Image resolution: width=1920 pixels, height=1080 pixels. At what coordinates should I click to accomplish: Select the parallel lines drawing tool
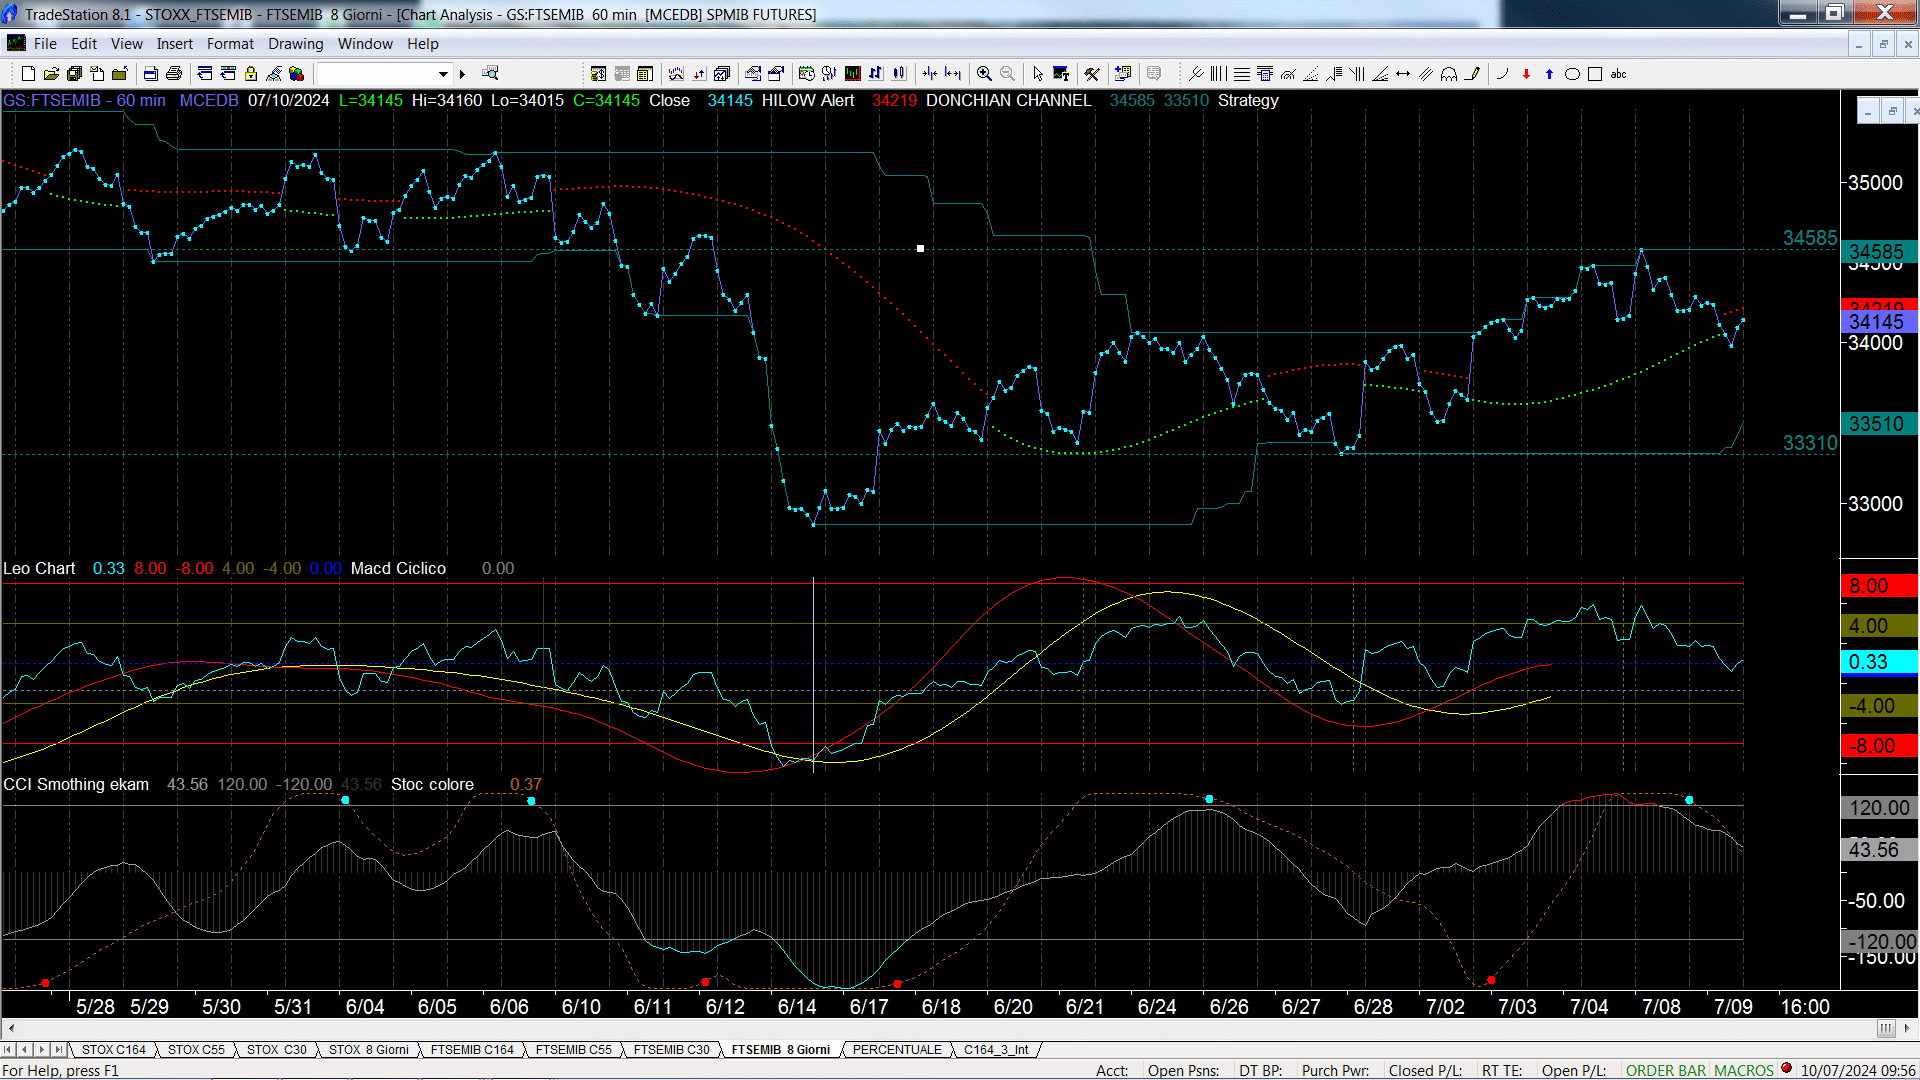point(1426,74)
